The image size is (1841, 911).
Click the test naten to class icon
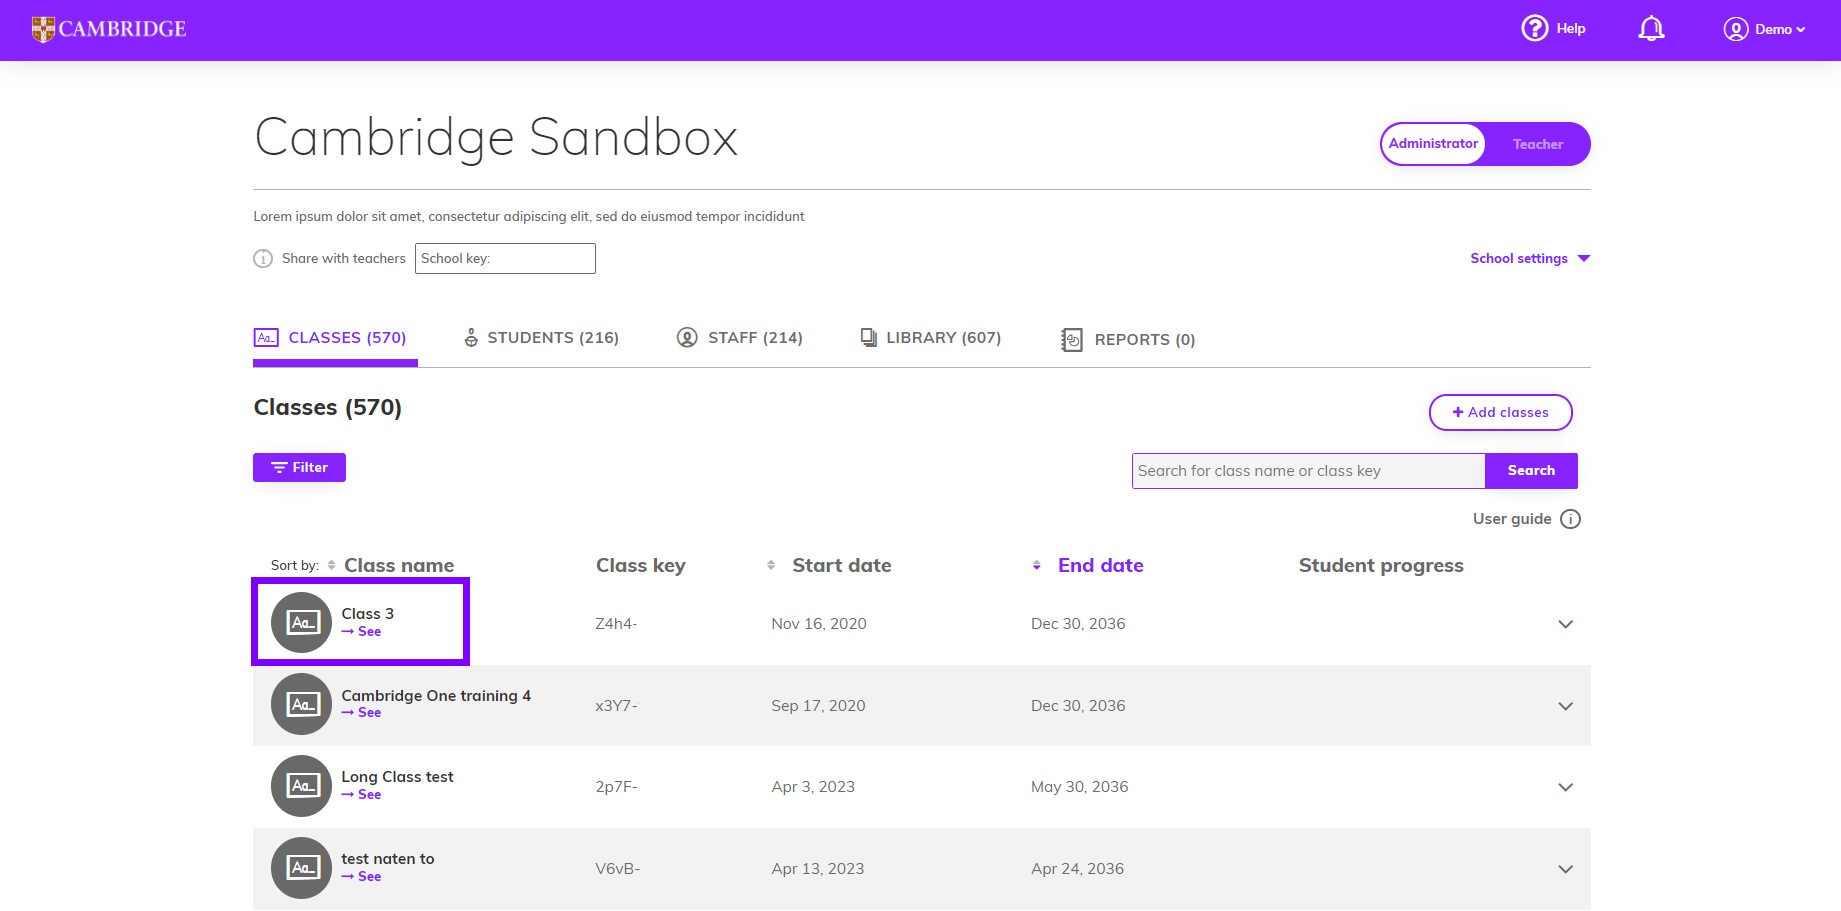click(301, 868)
